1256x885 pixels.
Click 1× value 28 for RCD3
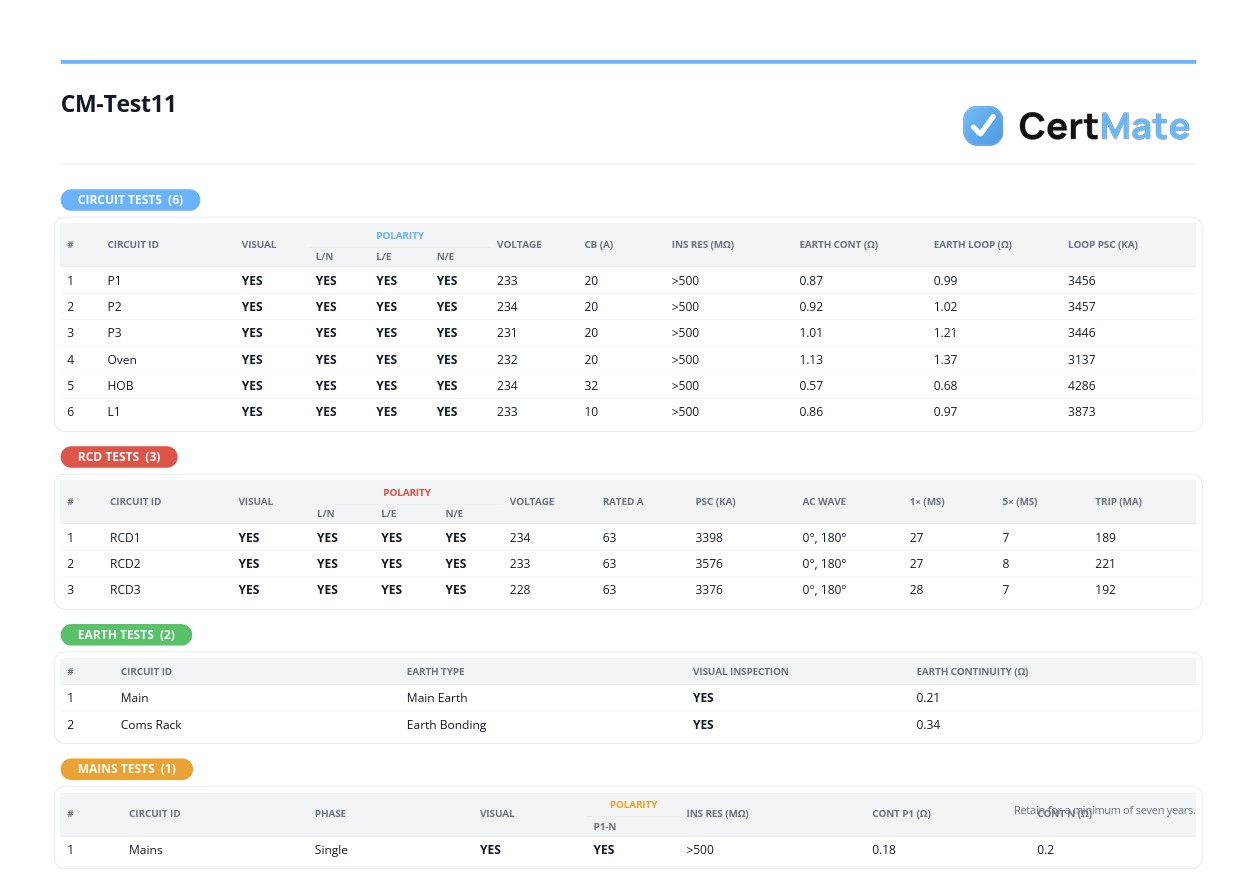click(x=916, y=590)
